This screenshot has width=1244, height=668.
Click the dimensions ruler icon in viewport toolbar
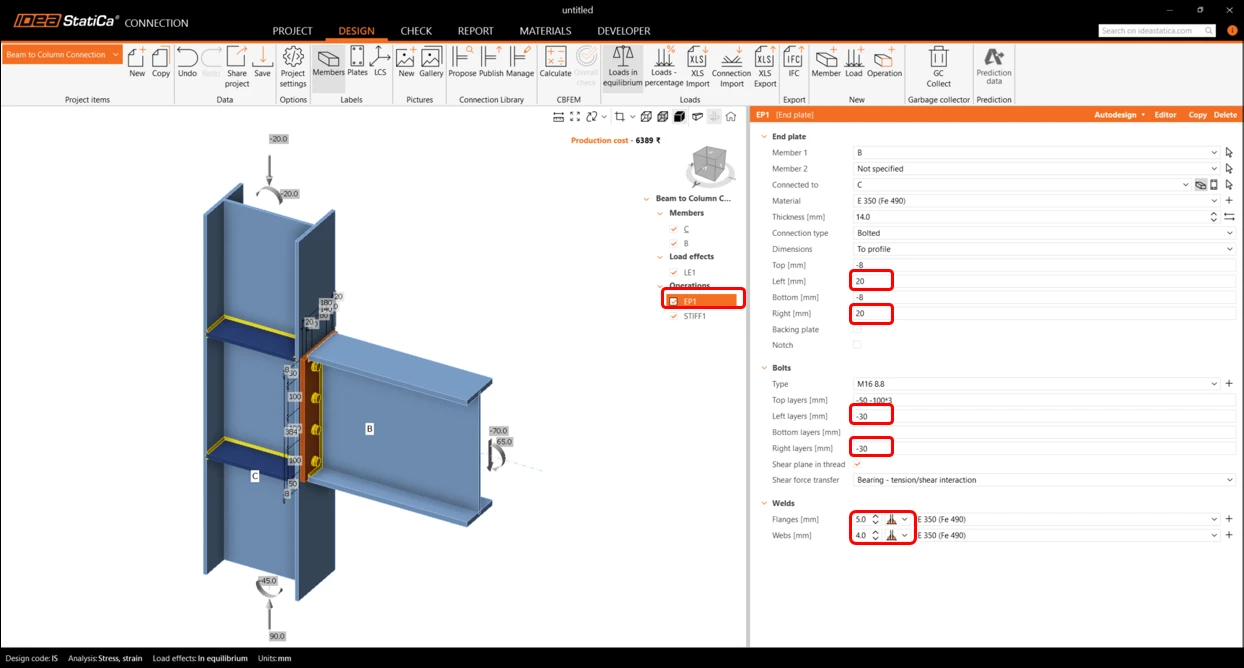coord(558,117)
